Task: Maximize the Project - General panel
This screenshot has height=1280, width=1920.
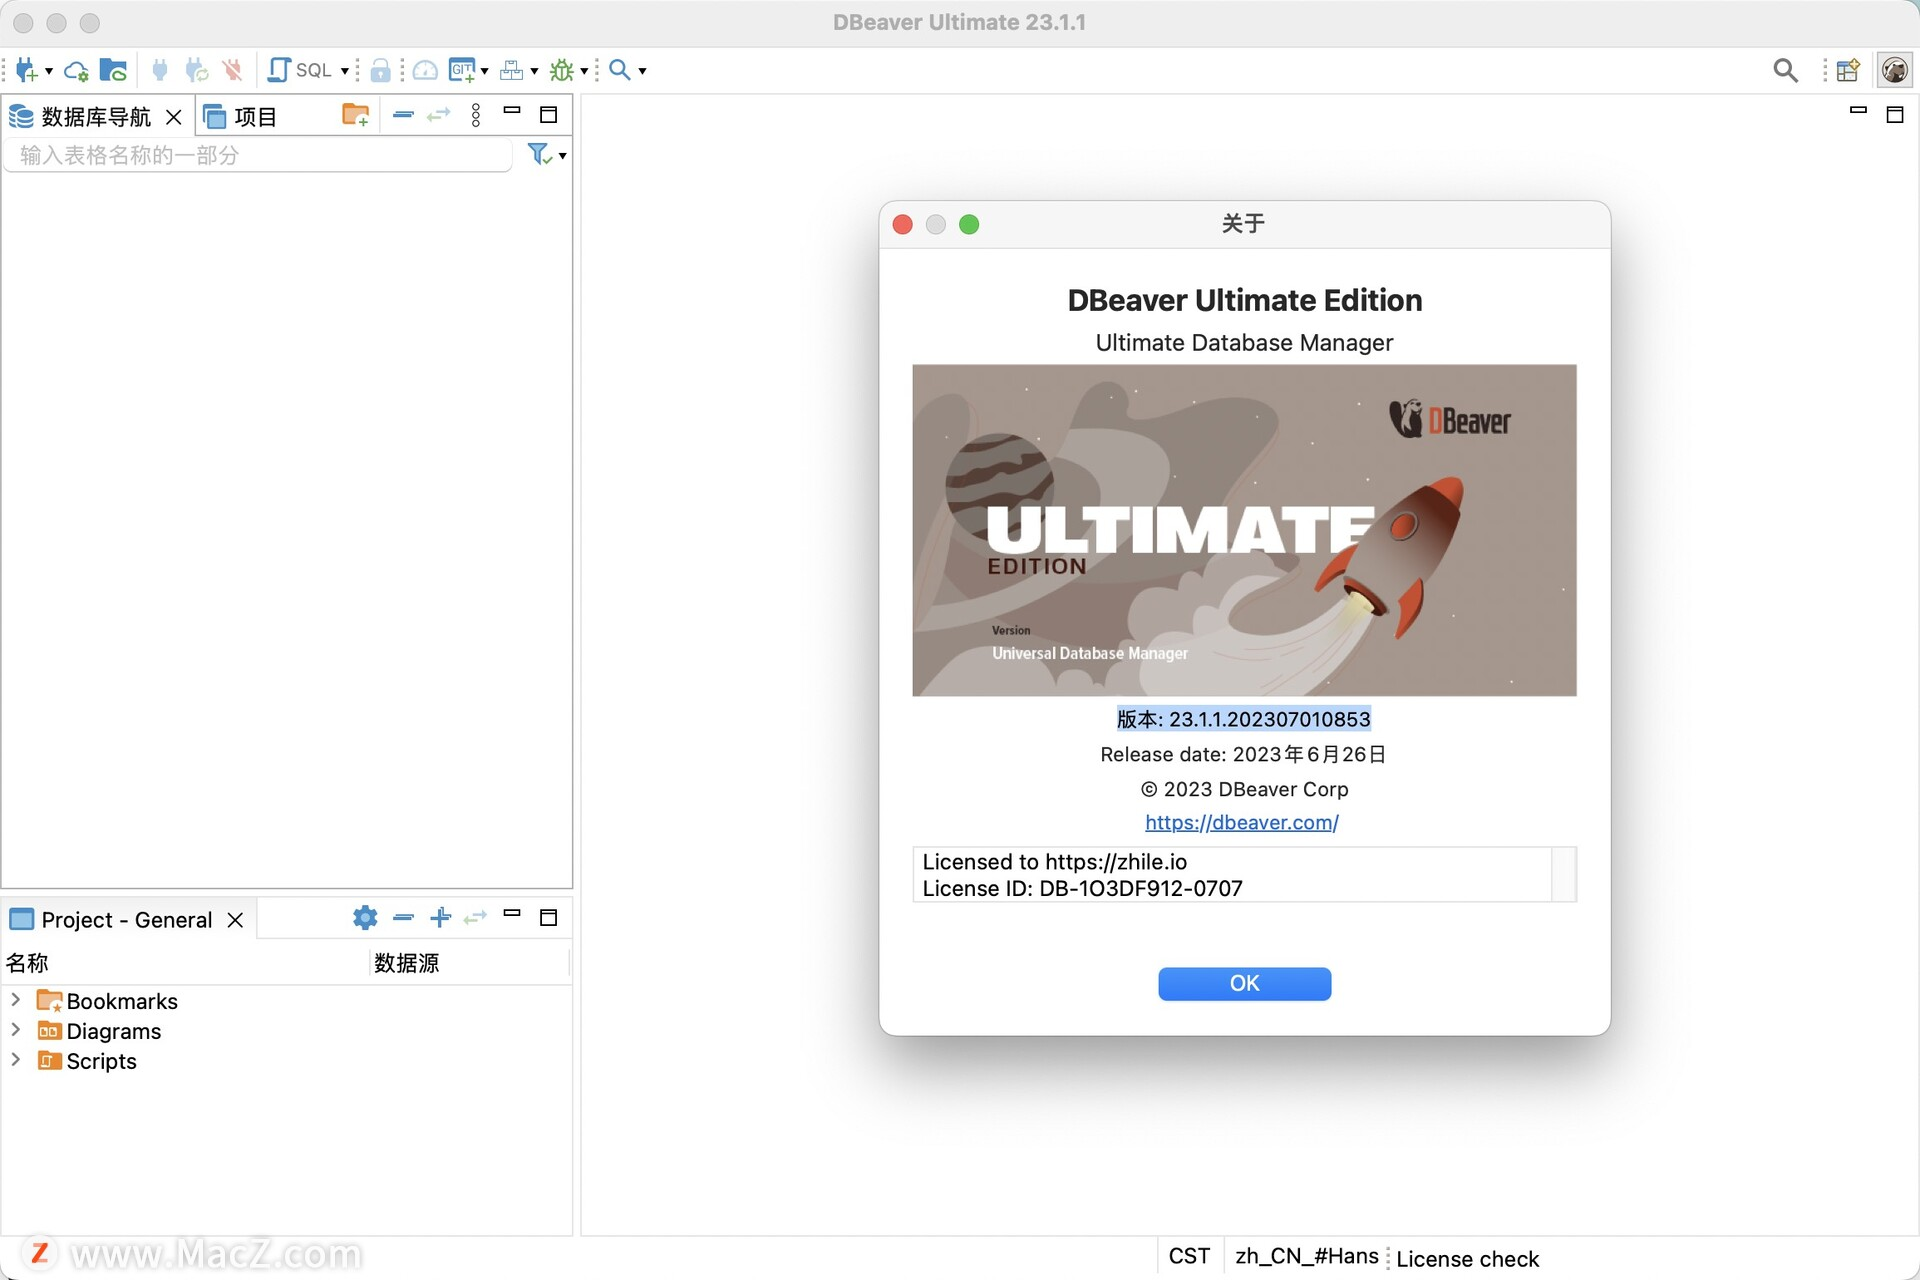Action: click(x=548, y=917)
